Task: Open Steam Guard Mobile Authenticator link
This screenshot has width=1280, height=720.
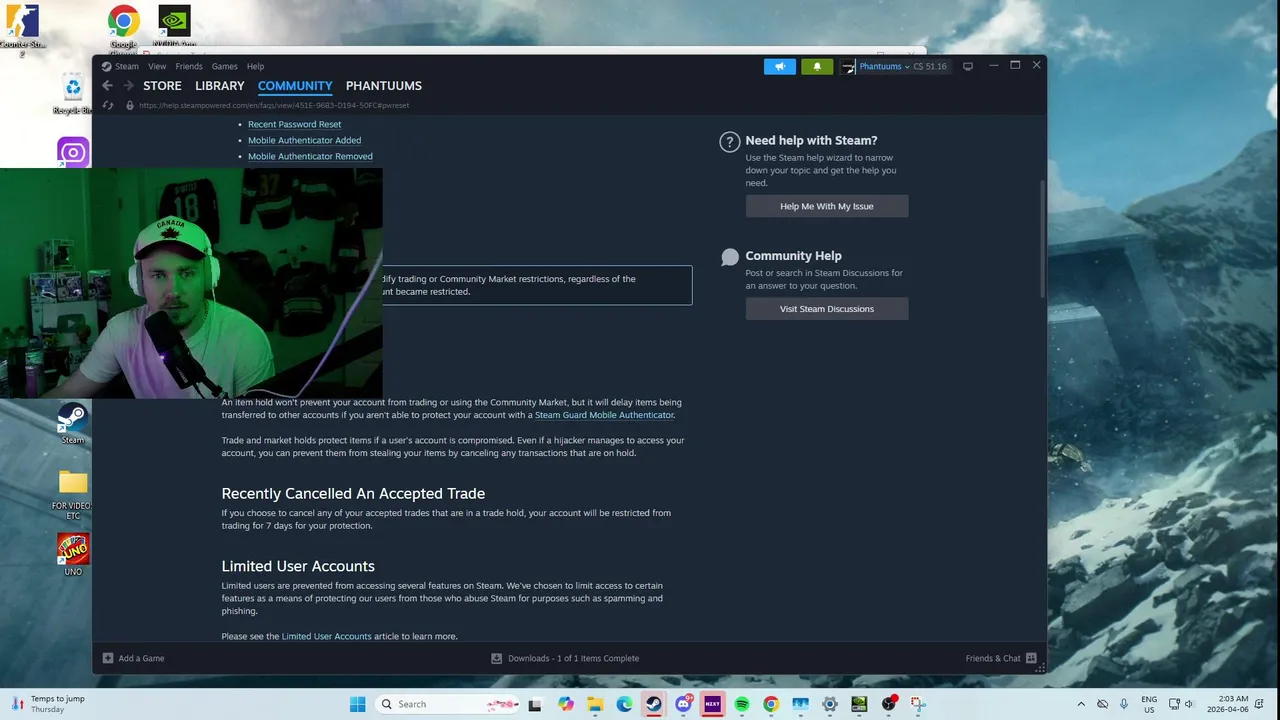Action: coord(604,415)
